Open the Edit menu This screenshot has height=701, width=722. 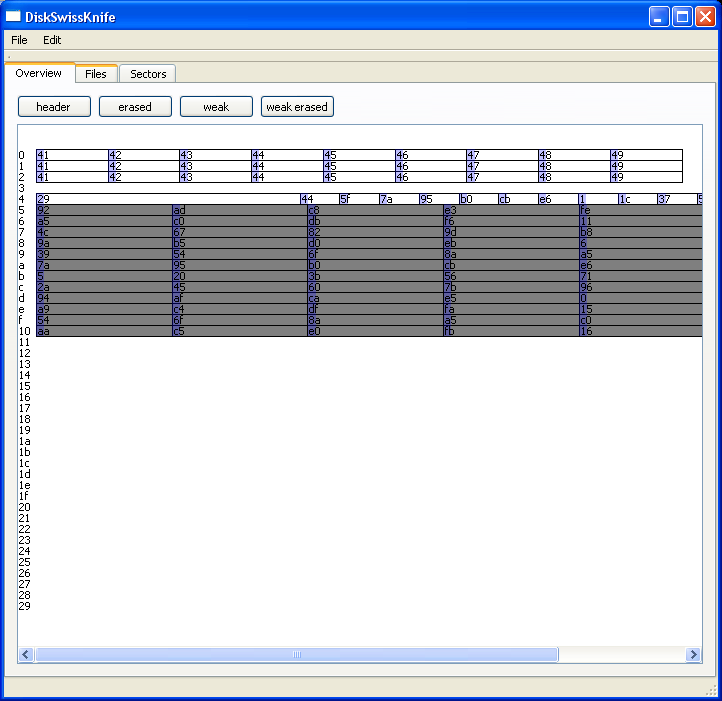[52, 40]
